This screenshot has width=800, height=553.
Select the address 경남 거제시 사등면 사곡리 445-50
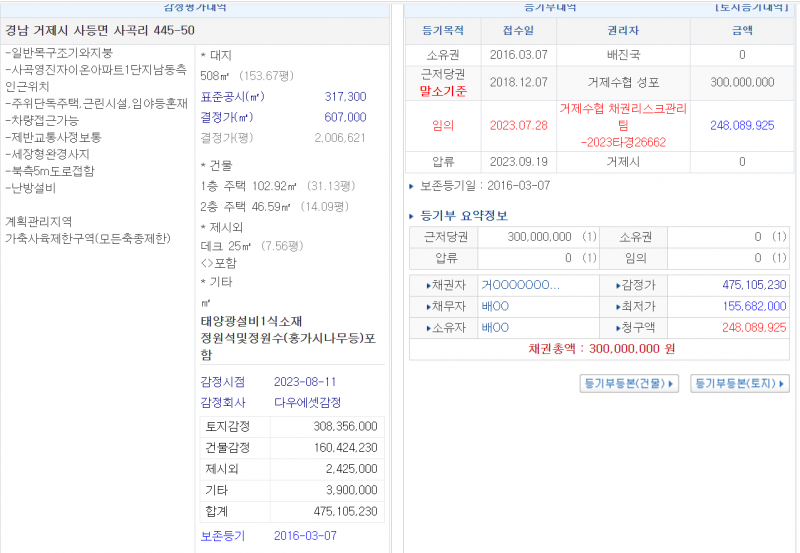pyautogui.click(x=100, y=31)
